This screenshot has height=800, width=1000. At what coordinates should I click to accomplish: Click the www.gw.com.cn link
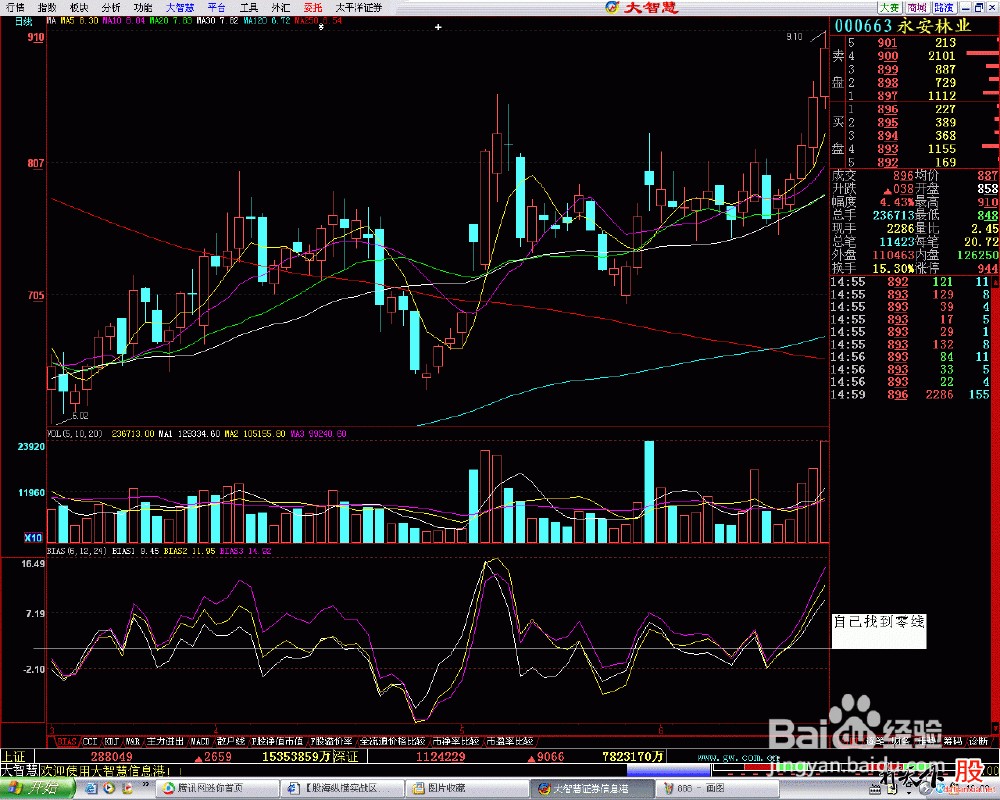tap(739, 757)
